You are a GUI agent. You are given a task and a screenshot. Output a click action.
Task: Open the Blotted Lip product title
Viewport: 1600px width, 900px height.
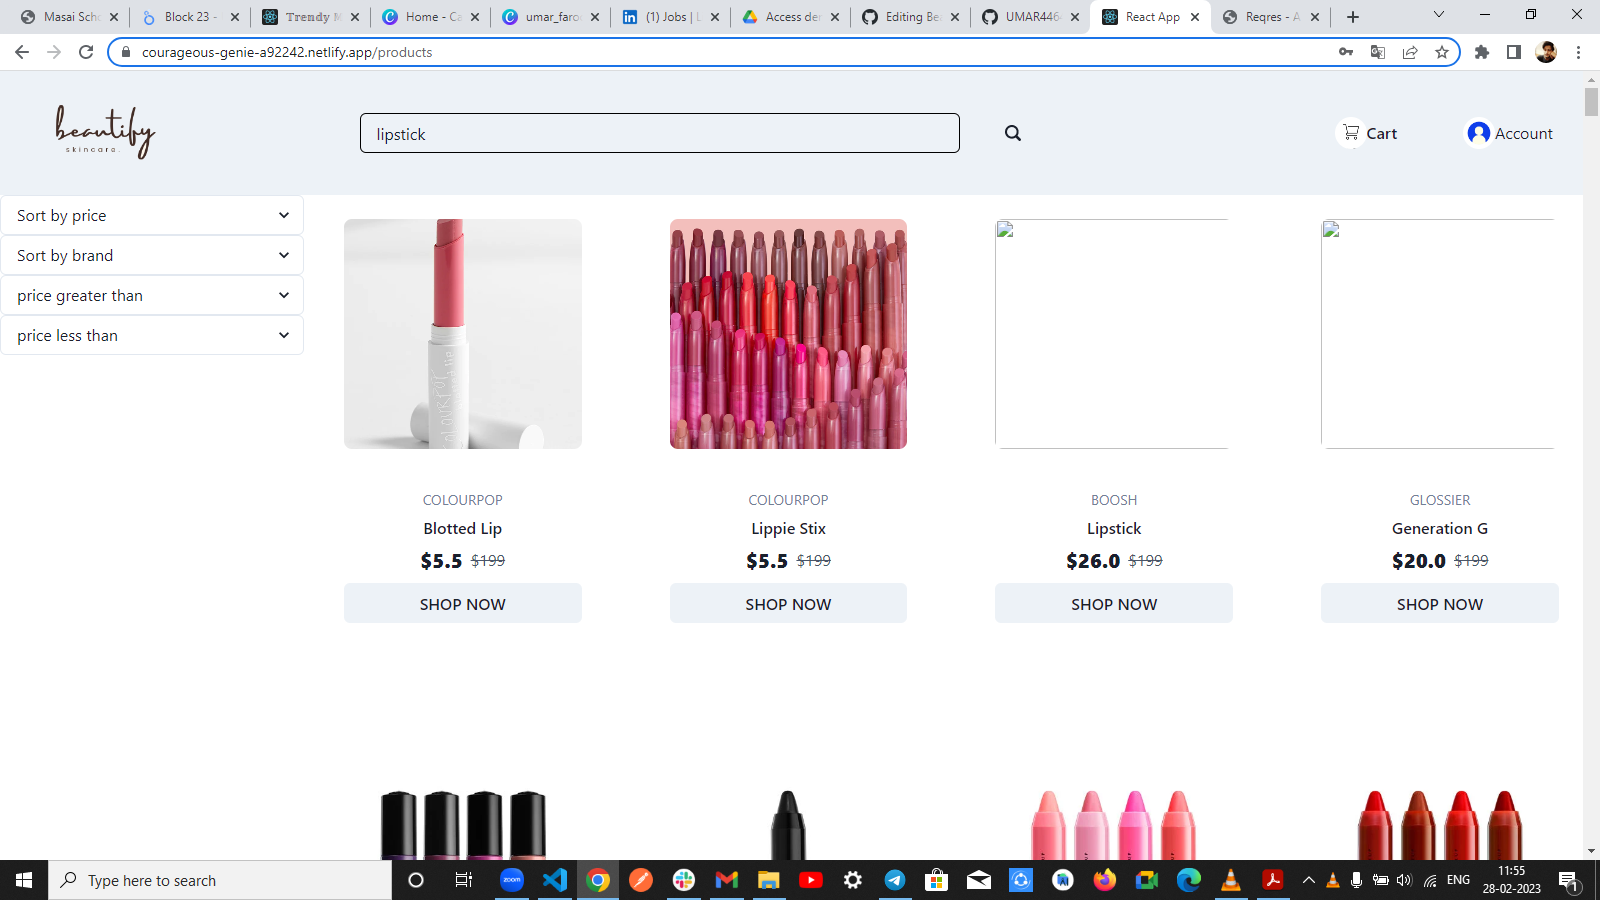pos(463,528)
